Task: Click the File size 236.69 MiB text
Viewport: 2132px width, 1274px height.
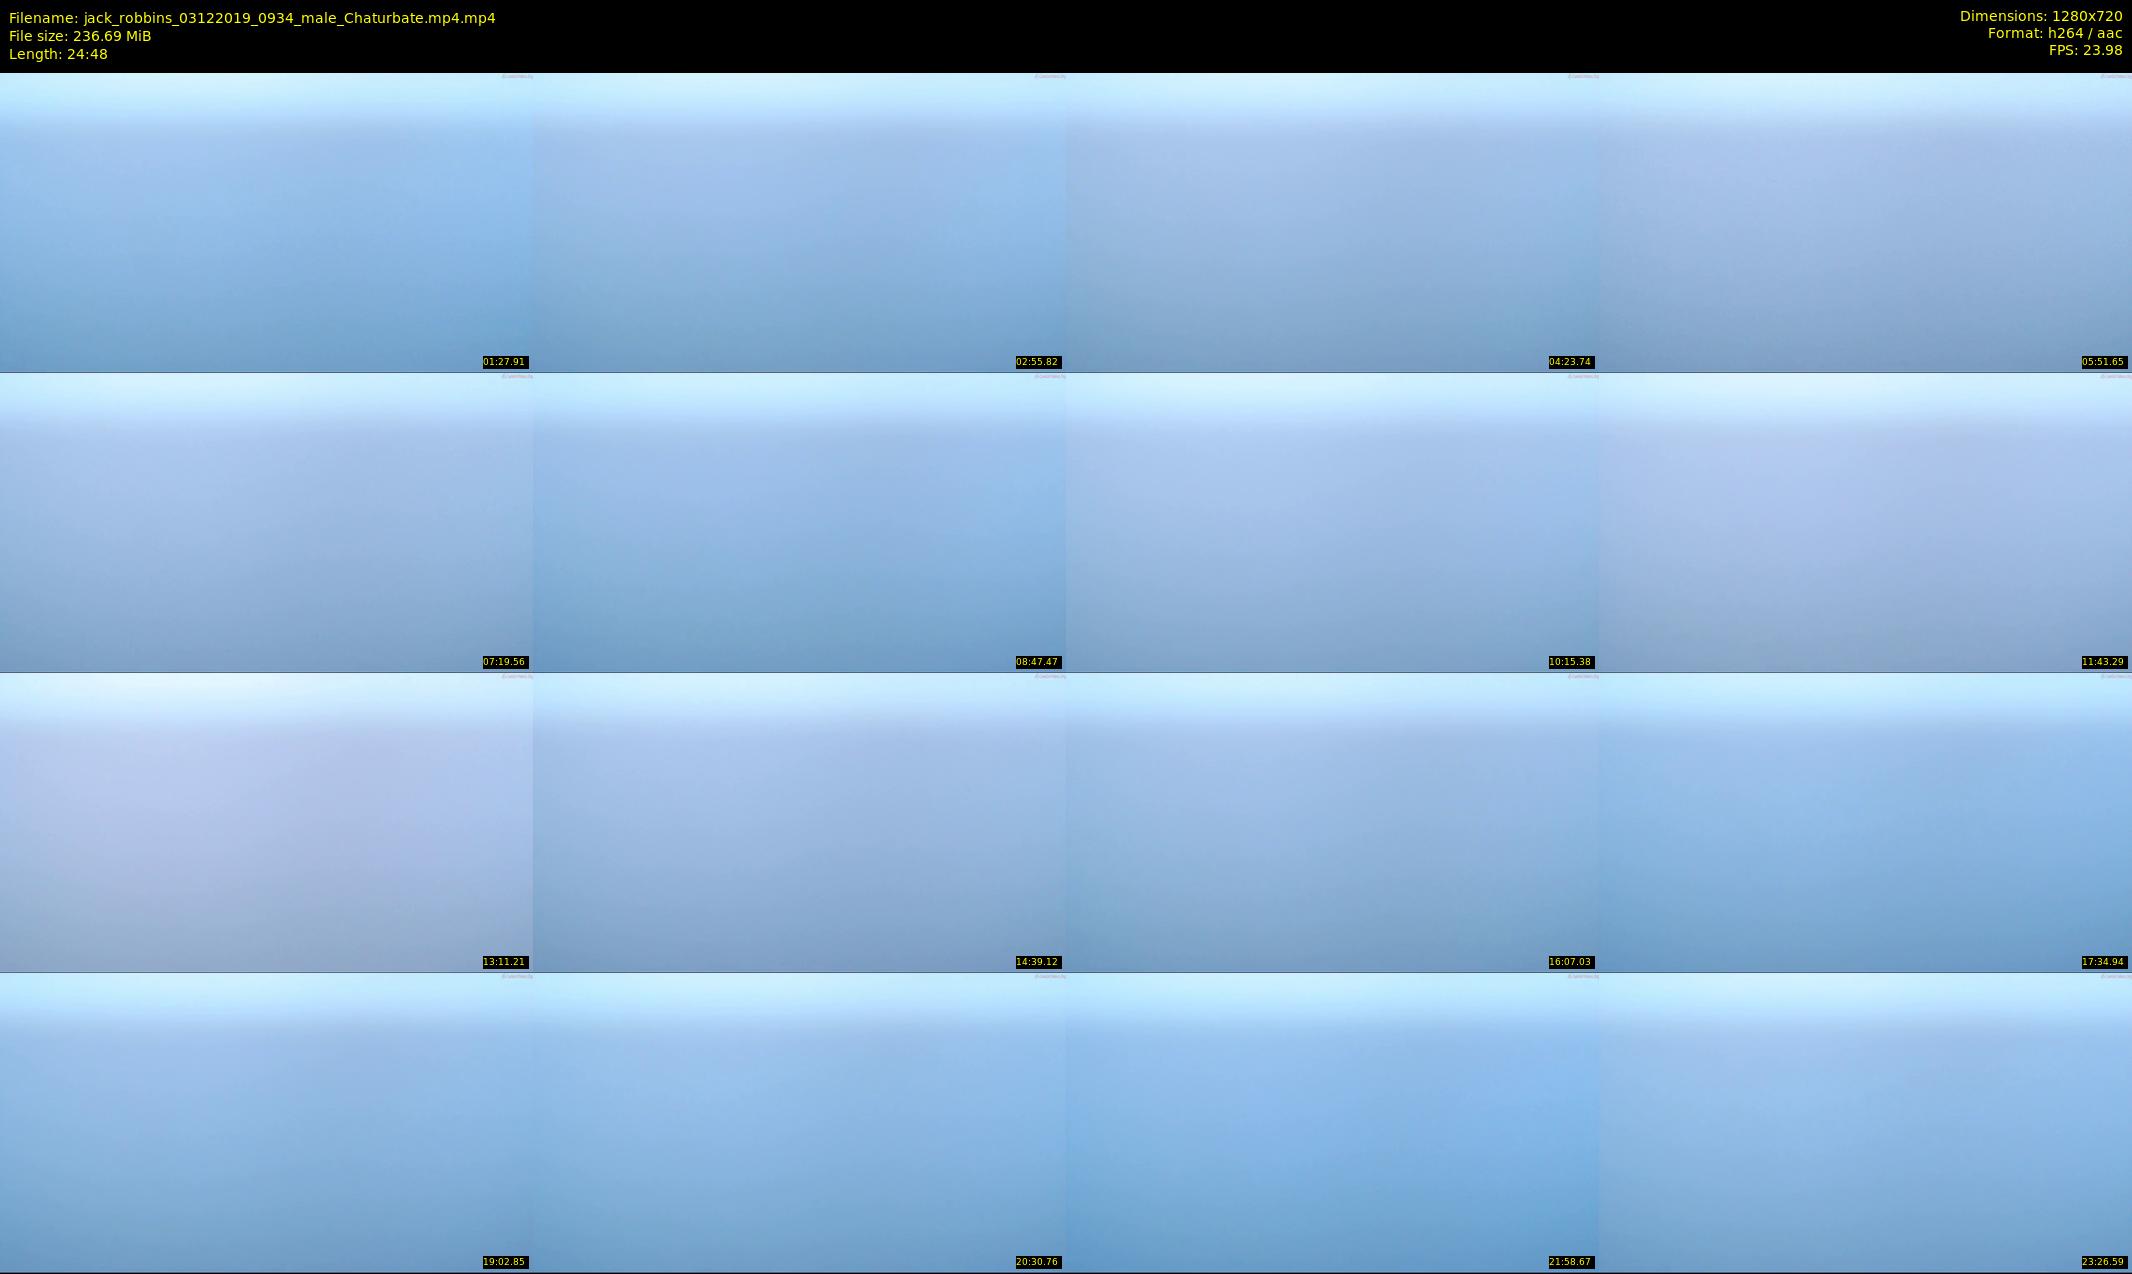Action: [x=80, y=36]
